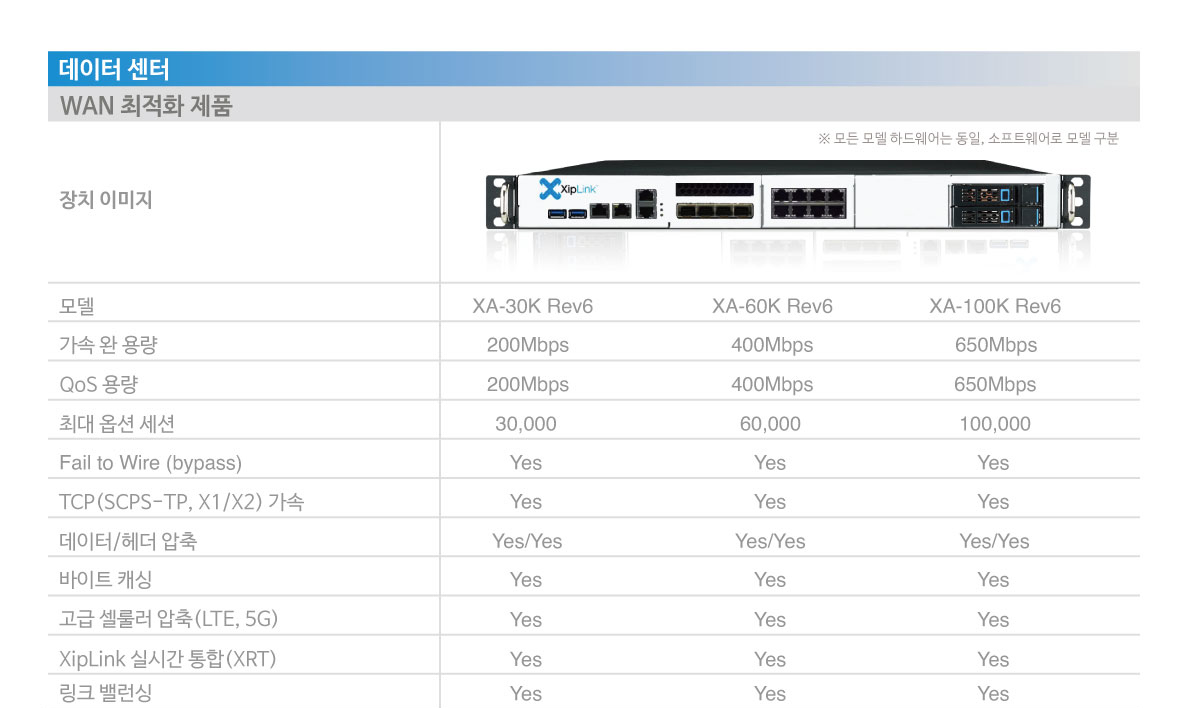
Task: Click the hardware note about 모든 모델 하드웨어는 동일
Action: coord(968,138)
